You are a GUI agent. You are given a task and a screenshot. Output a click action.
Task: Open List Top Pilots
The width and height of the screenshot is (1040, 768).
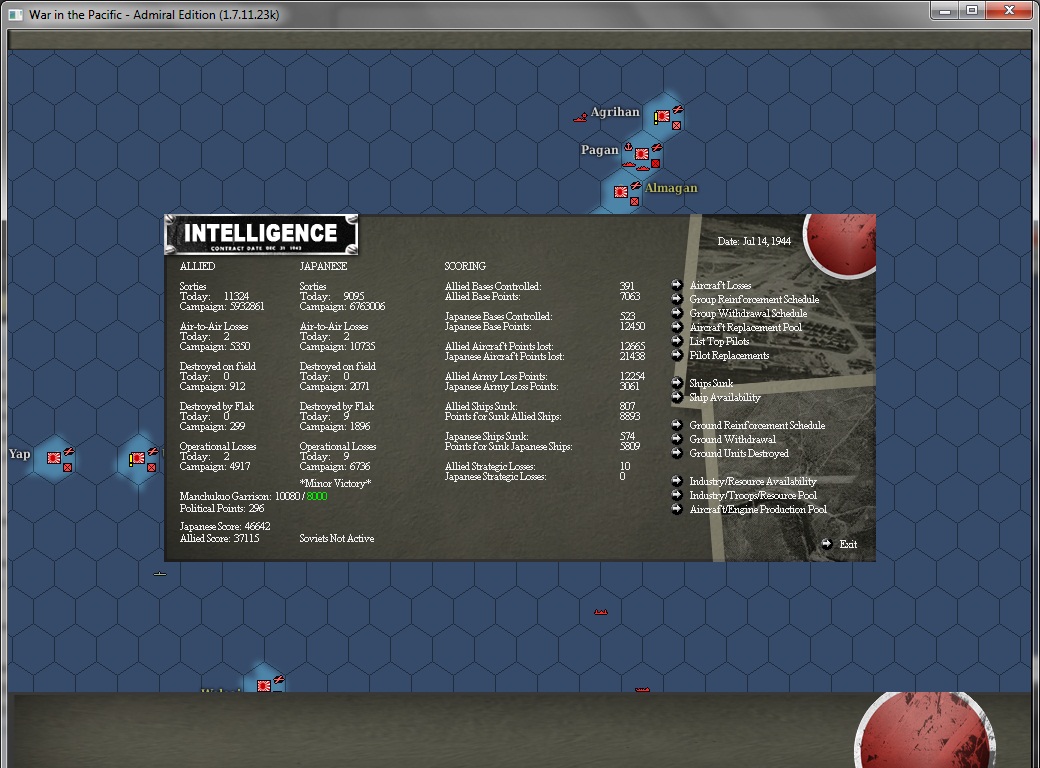[x=719, y=341]
